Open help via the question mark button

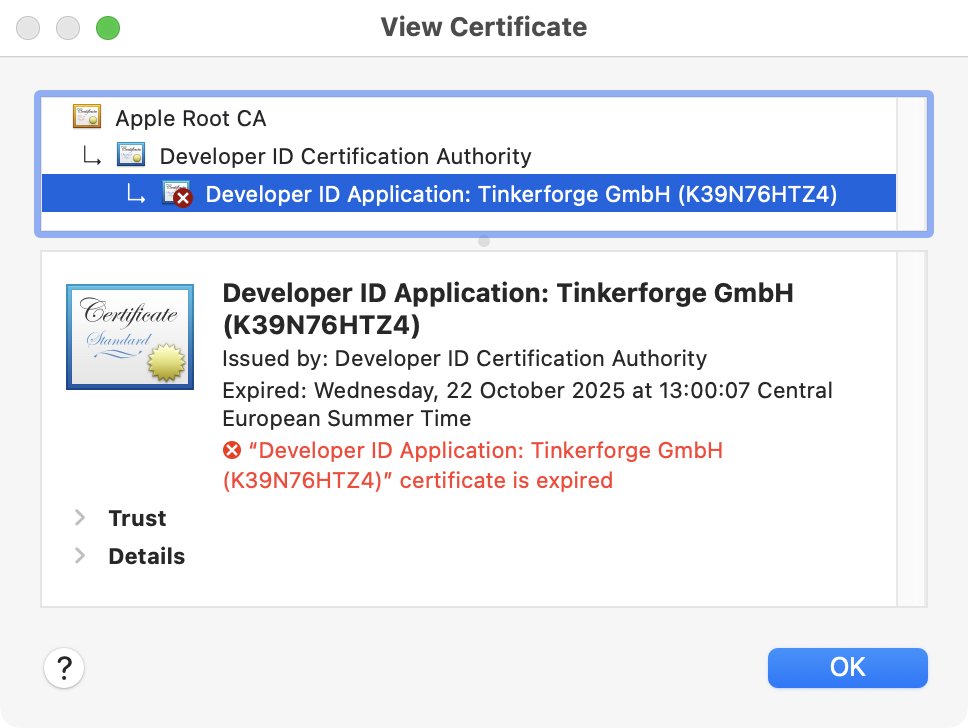[x=64, y=667]
